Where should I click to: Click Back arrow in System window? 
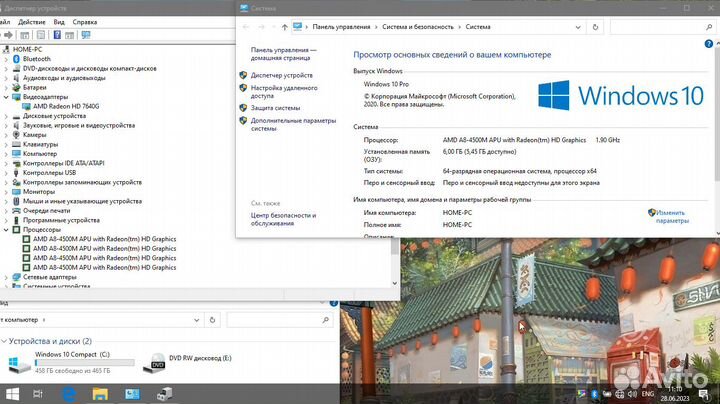coord(246,27)
